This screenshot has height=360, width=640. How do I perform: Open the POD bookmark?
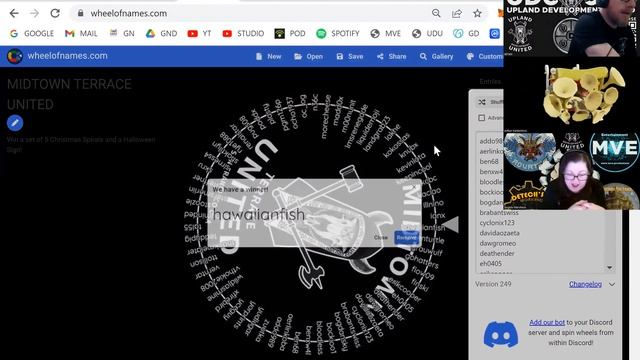pos(290,33)
